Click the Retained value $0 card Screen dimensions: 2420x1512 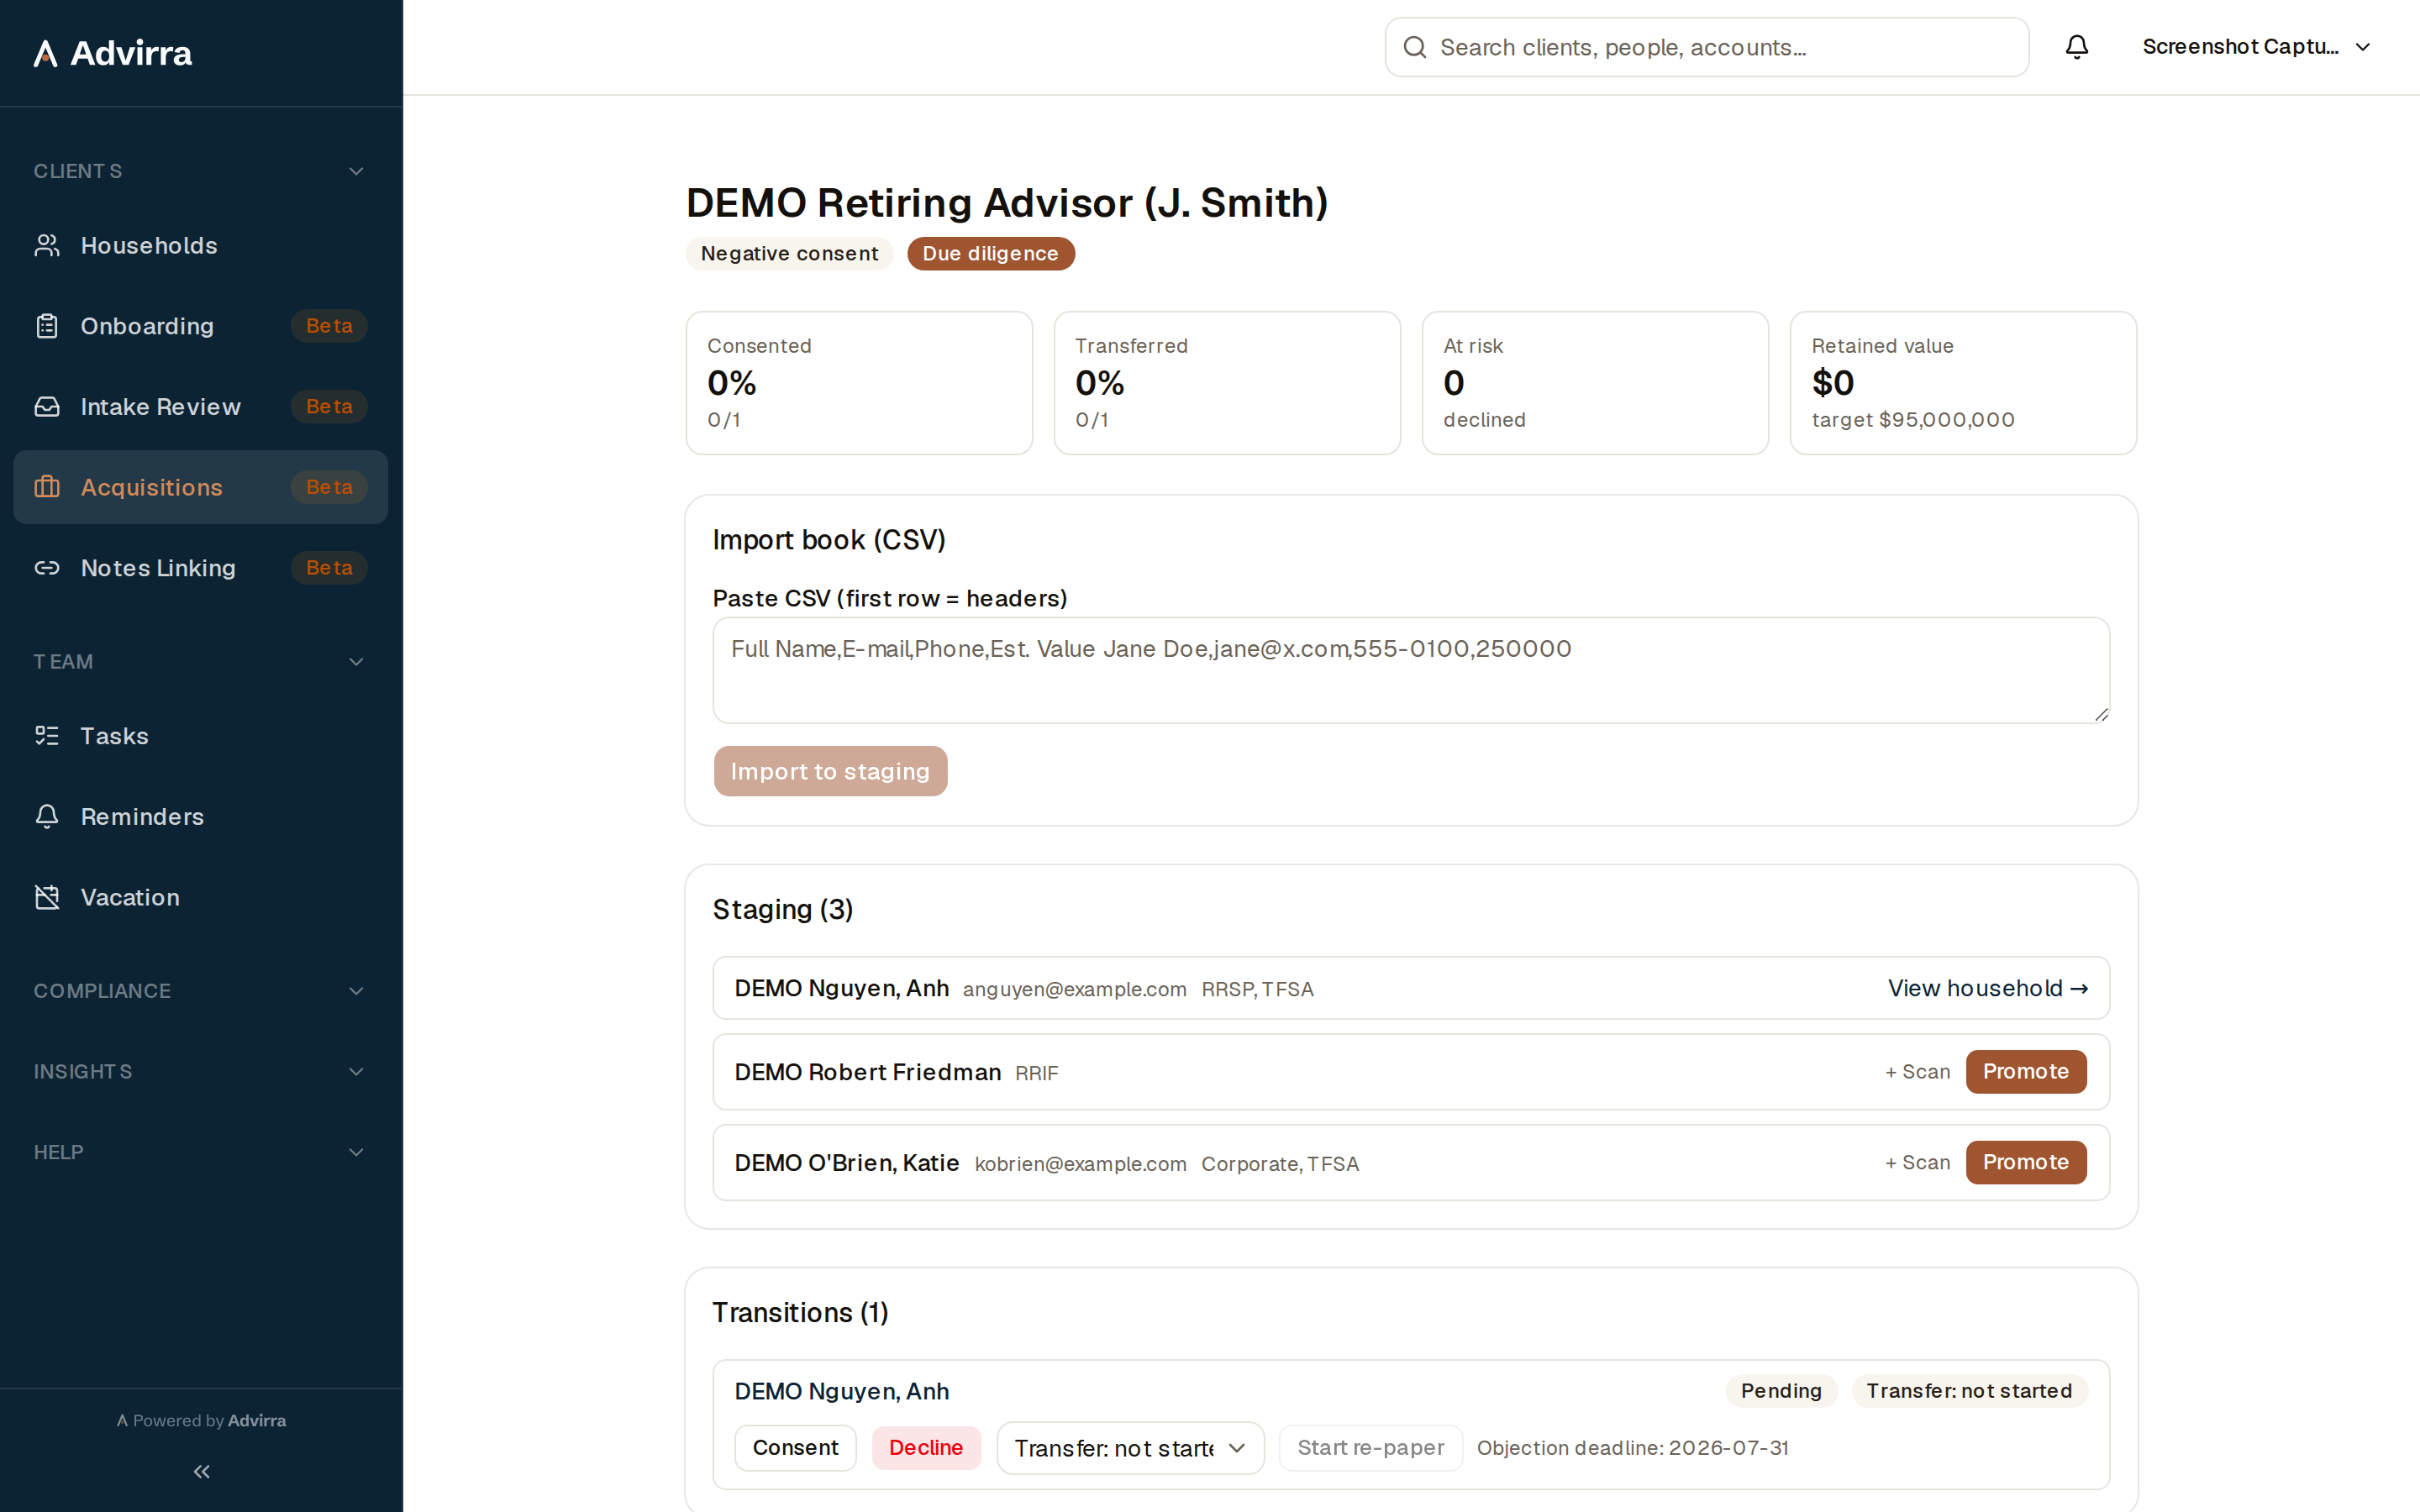coord(1963,383)
